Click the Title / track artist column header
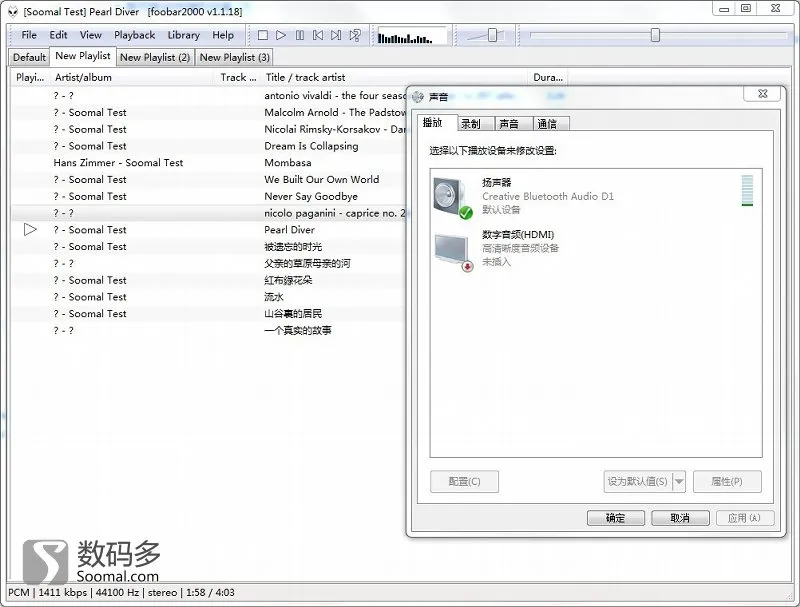Image resolution: width=800 pixels, height=607 pixels. 395,78
